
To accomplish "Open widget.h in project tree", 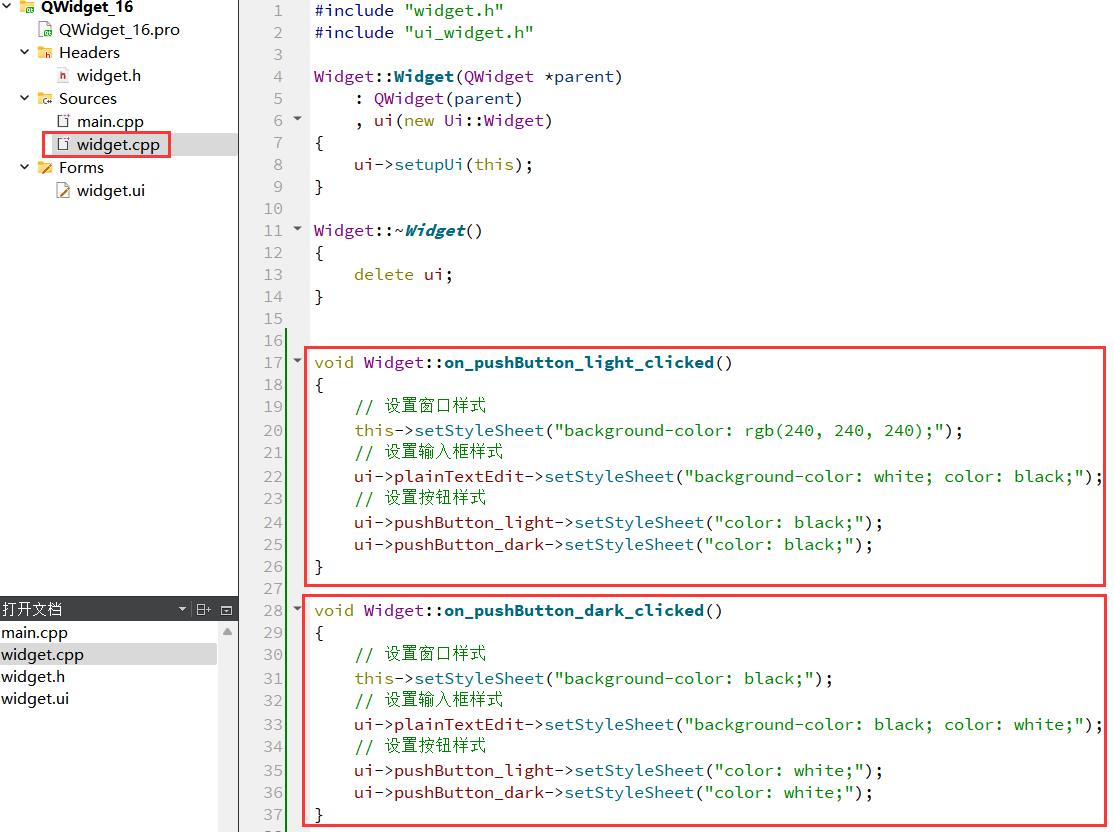I will click(109, 75).
